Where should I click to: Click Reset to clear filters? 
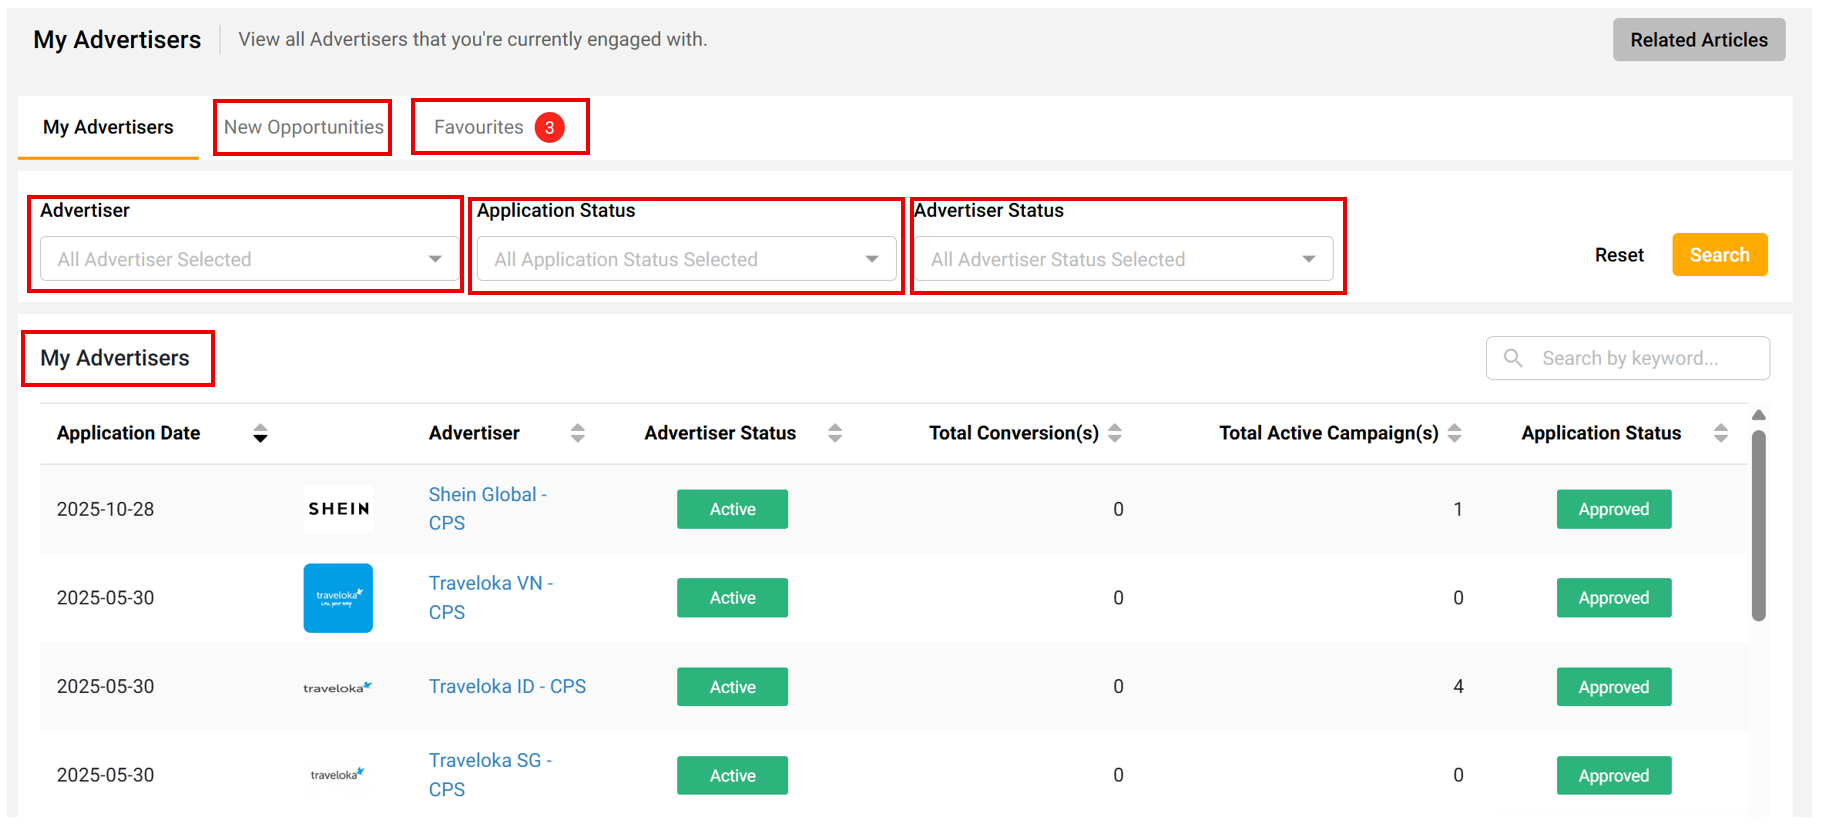[x=1618, y=255]
